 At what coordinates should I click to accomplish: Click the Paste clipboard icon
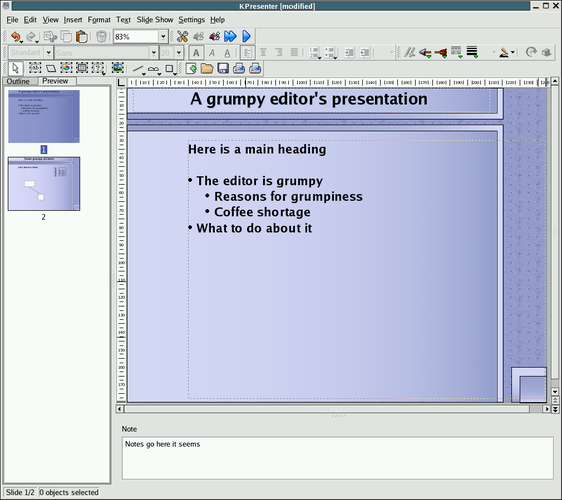[x=82, y=37]
